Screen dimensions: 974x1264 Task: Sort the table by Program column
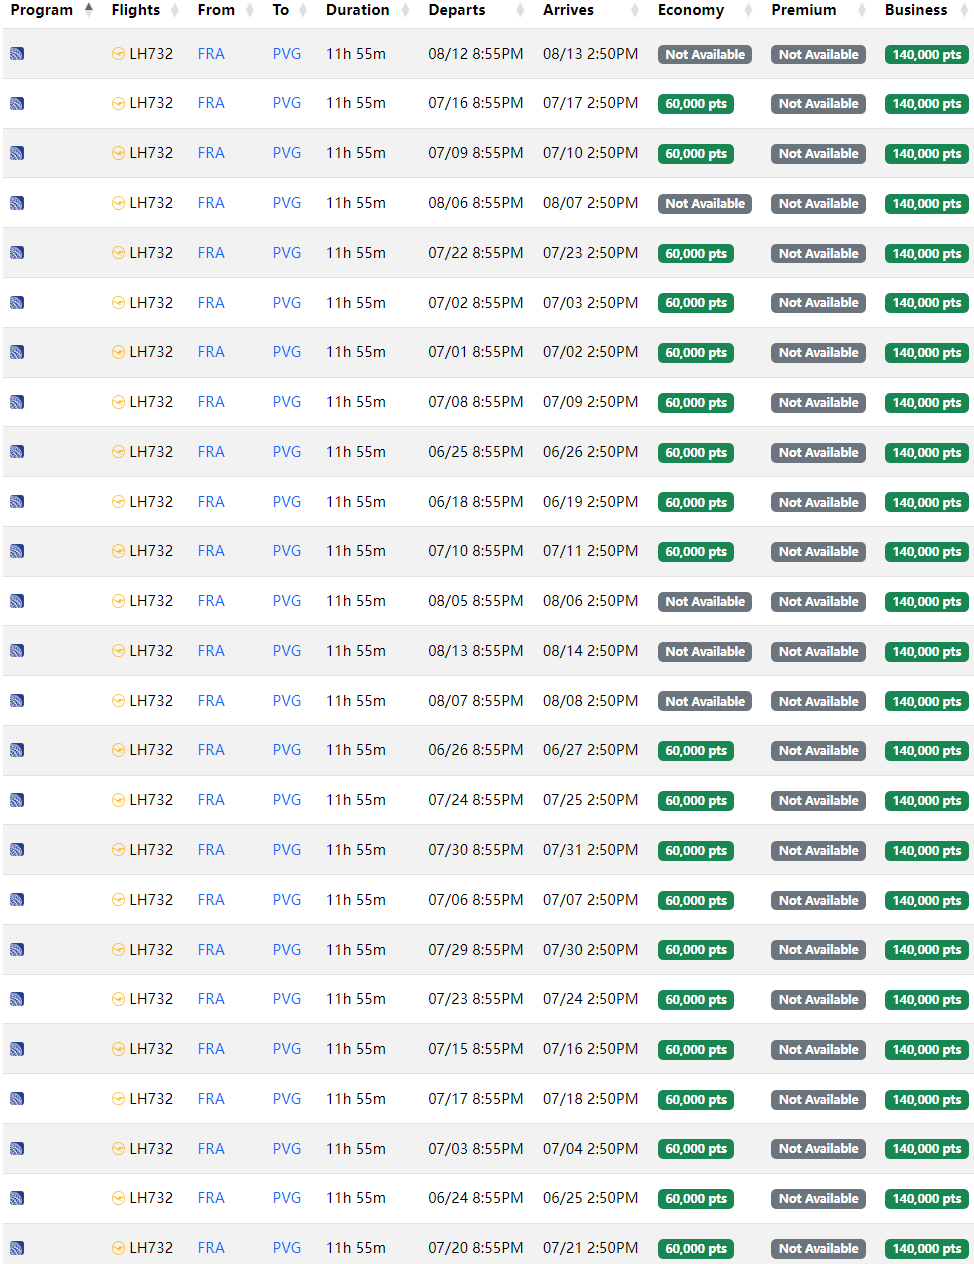click(x=42, y=10)
